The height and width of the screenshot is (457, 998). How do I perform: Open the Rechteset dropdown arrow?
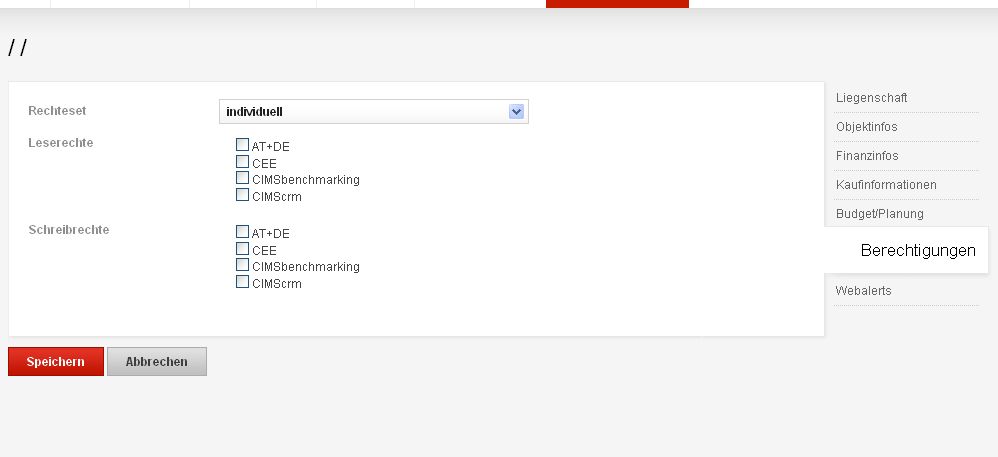pos(516,112)
